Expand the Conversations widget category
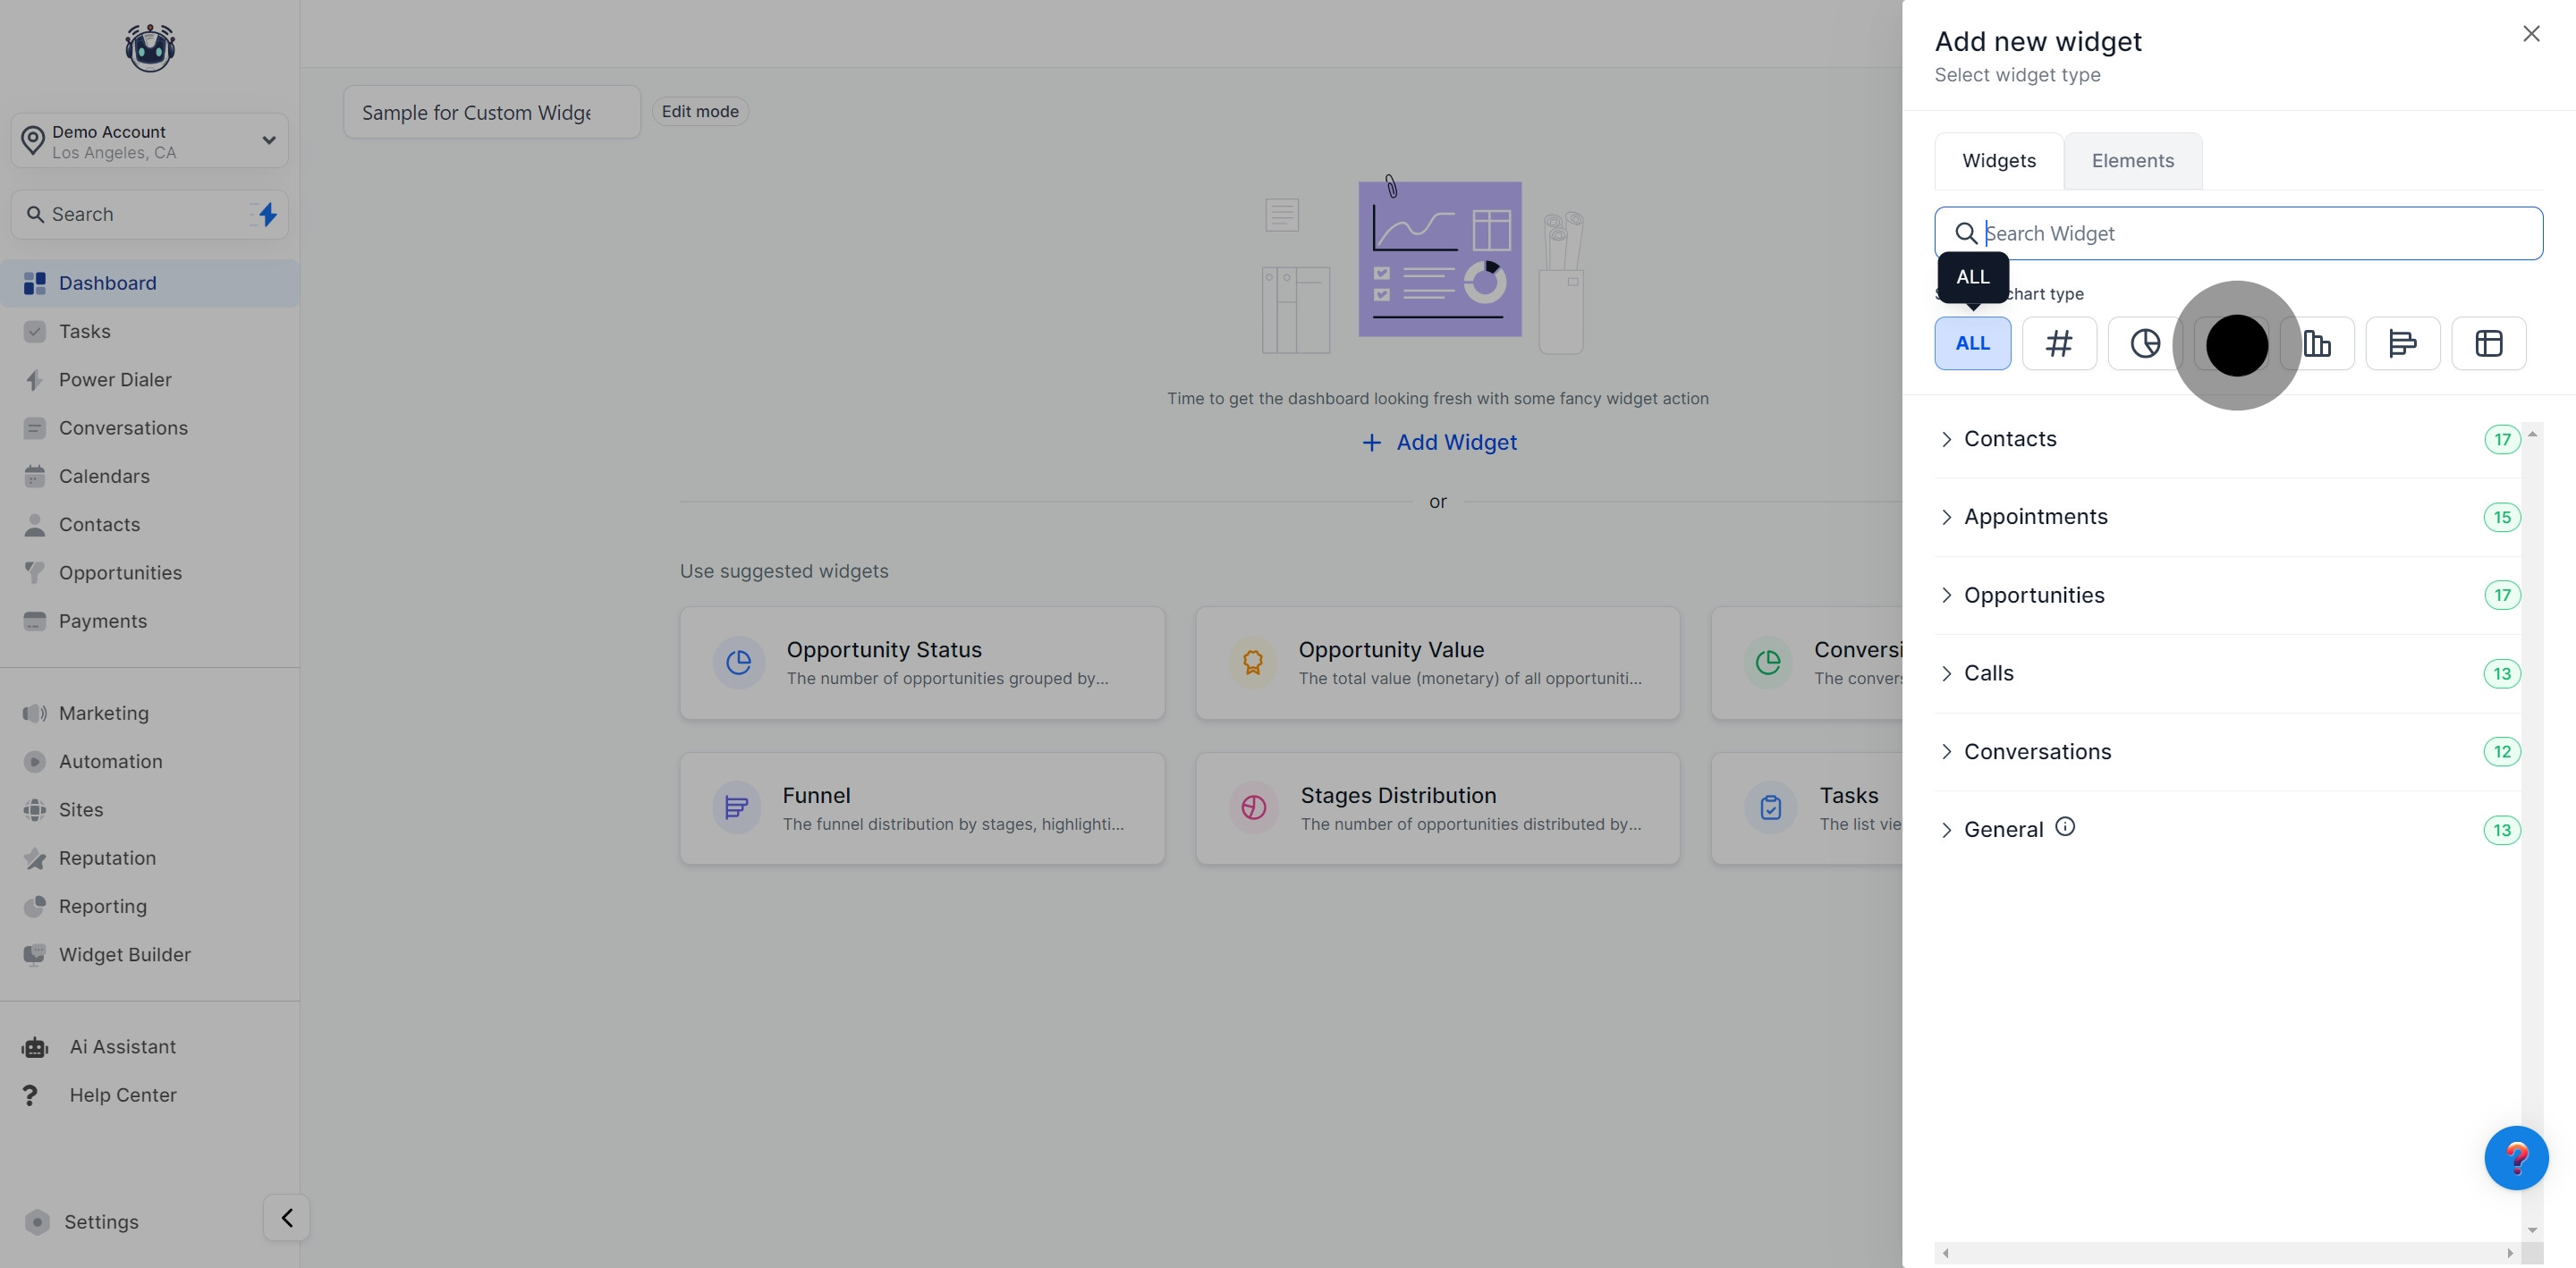The image size is (2576, 1268). point(2227,751)
